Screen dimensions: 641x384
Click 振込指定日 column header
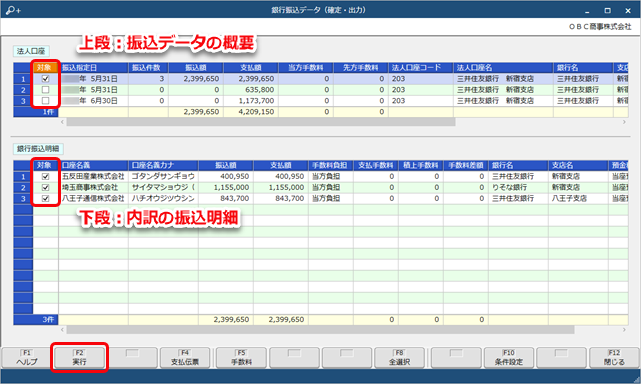click(94, 67)
